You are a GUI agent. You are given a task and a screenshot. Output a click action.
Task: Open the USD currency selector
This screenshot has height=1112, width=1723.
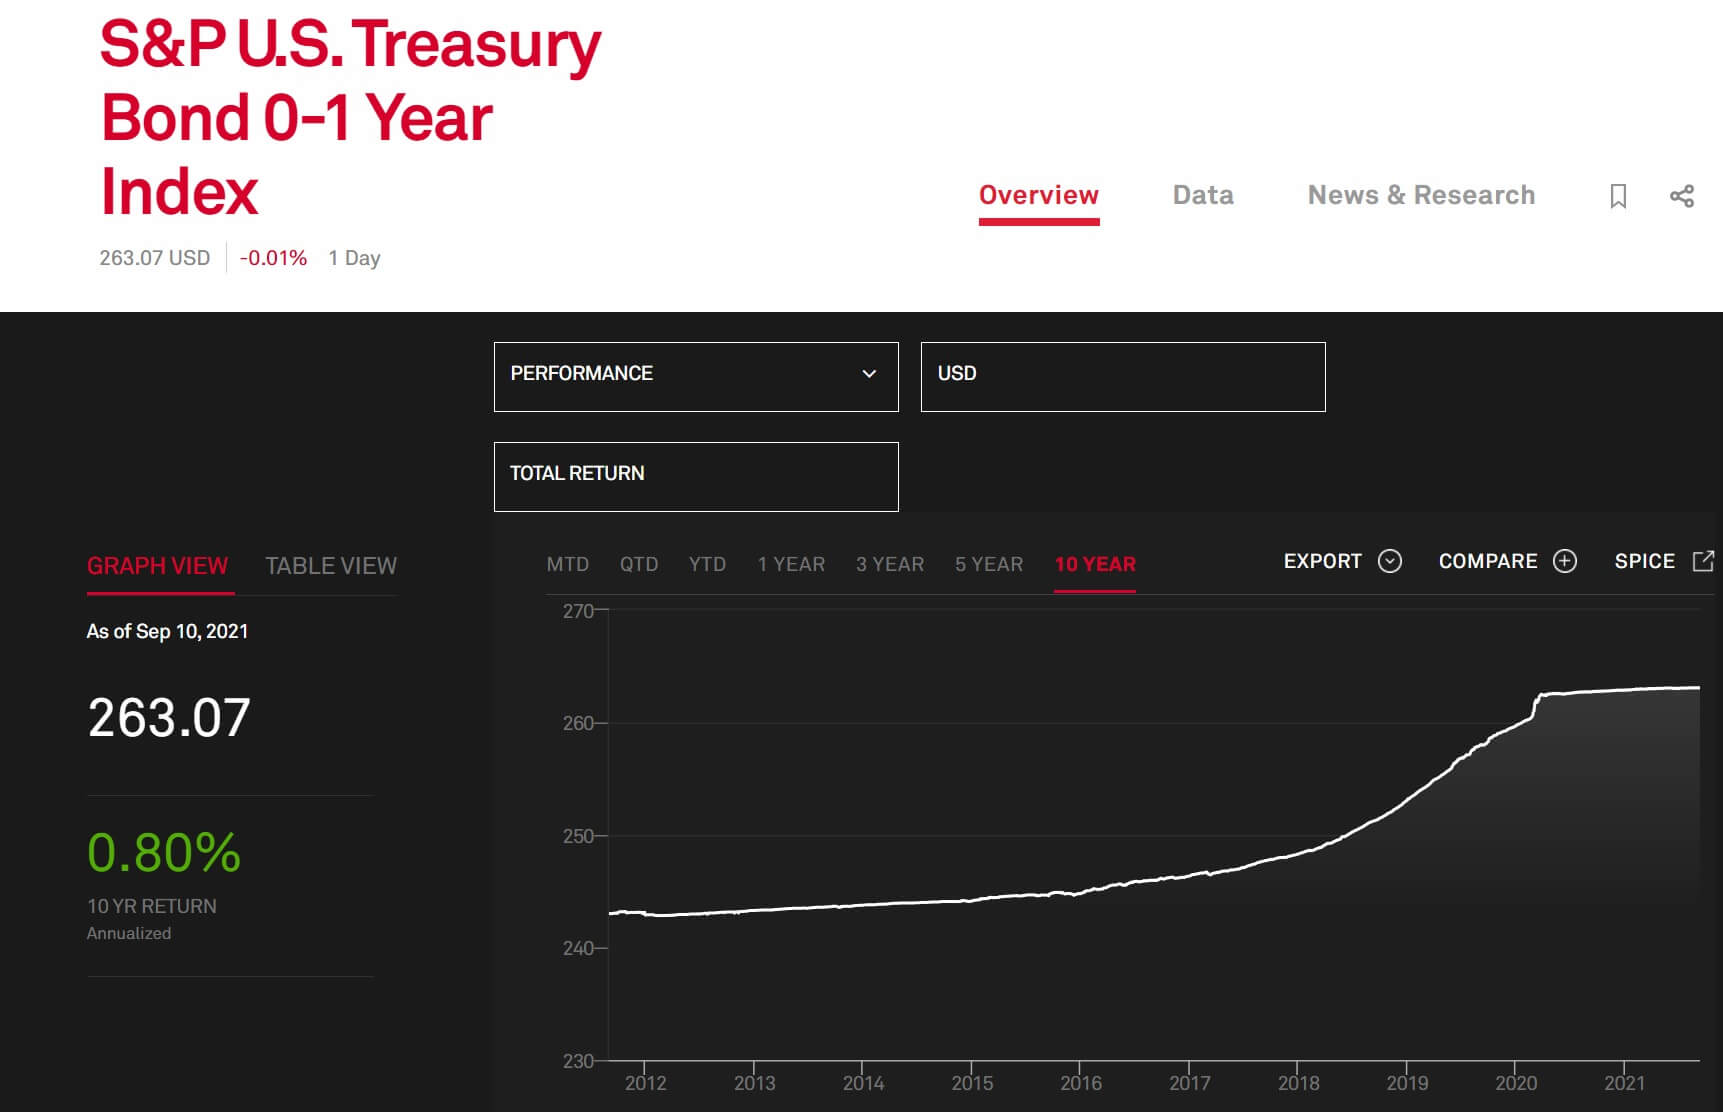point(1123,377)
